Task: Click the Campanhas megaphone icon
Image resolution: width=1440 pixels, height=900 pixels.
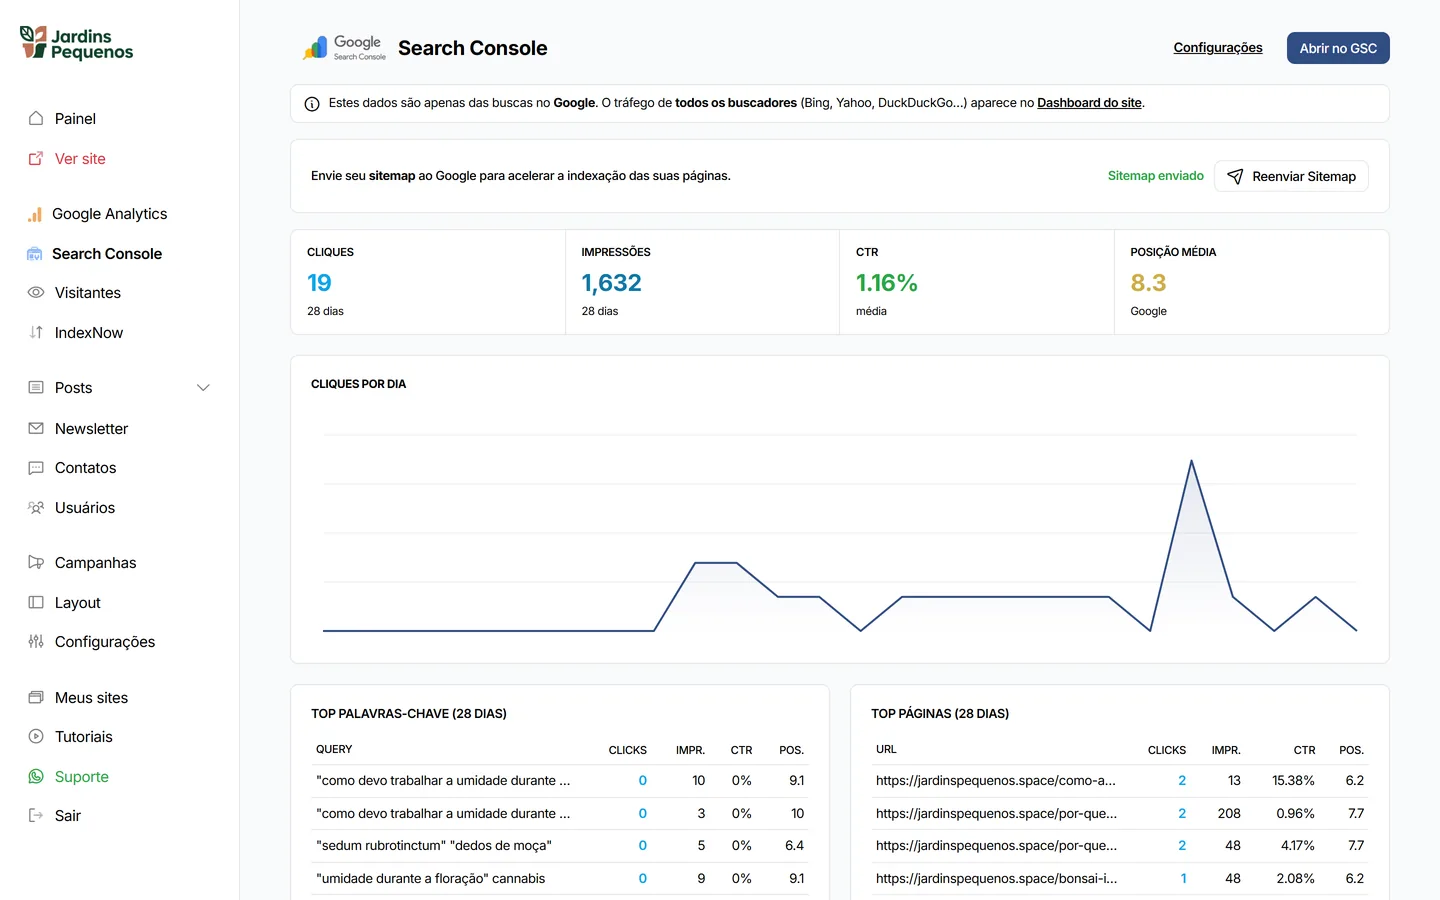Action: (36, 562)
